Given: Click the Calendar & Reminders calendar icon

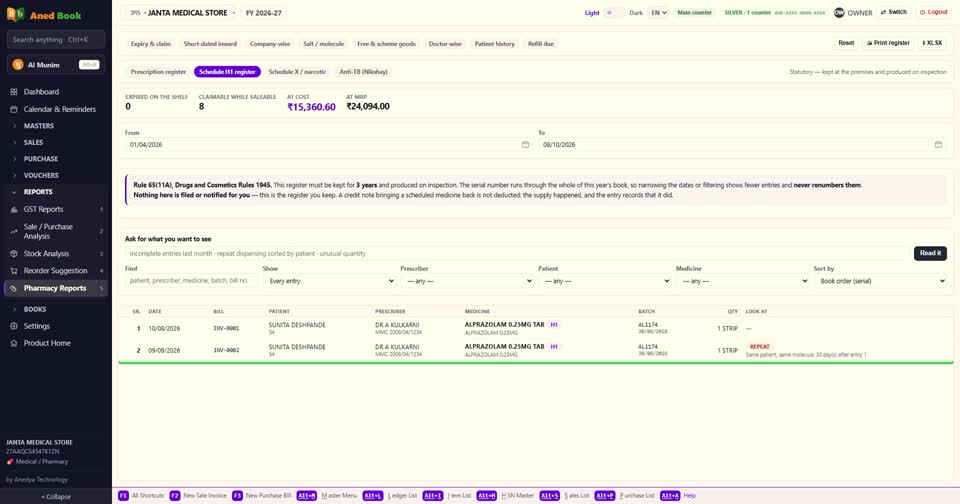Looking at the screenshot, I should [13, 109].
